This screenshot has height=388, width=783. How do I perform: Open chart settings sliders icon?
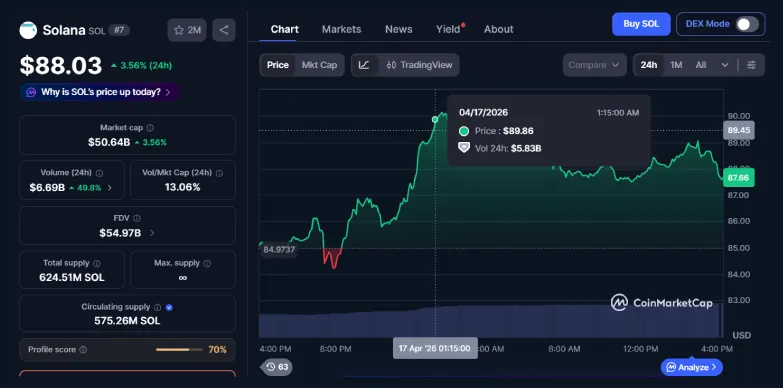(x=751, y=65)
